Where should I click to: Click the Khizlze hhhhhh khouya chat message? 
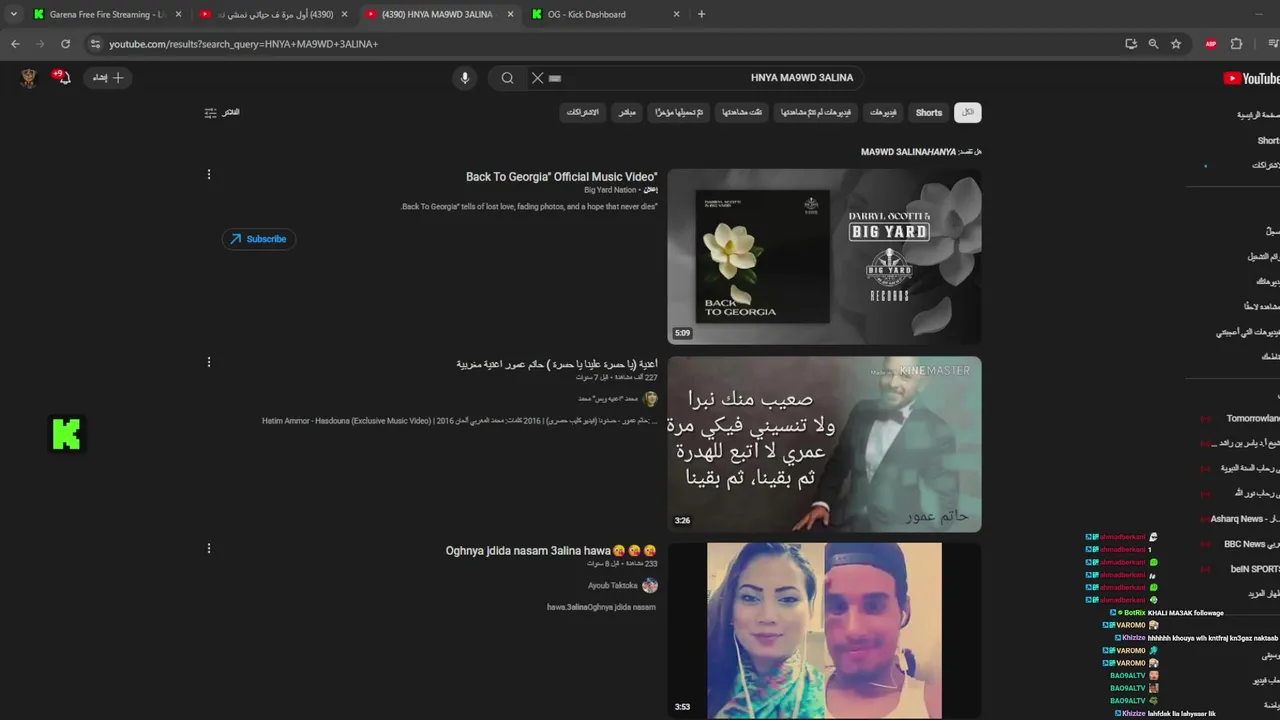pyautogui.click(x=1196, y=638)
